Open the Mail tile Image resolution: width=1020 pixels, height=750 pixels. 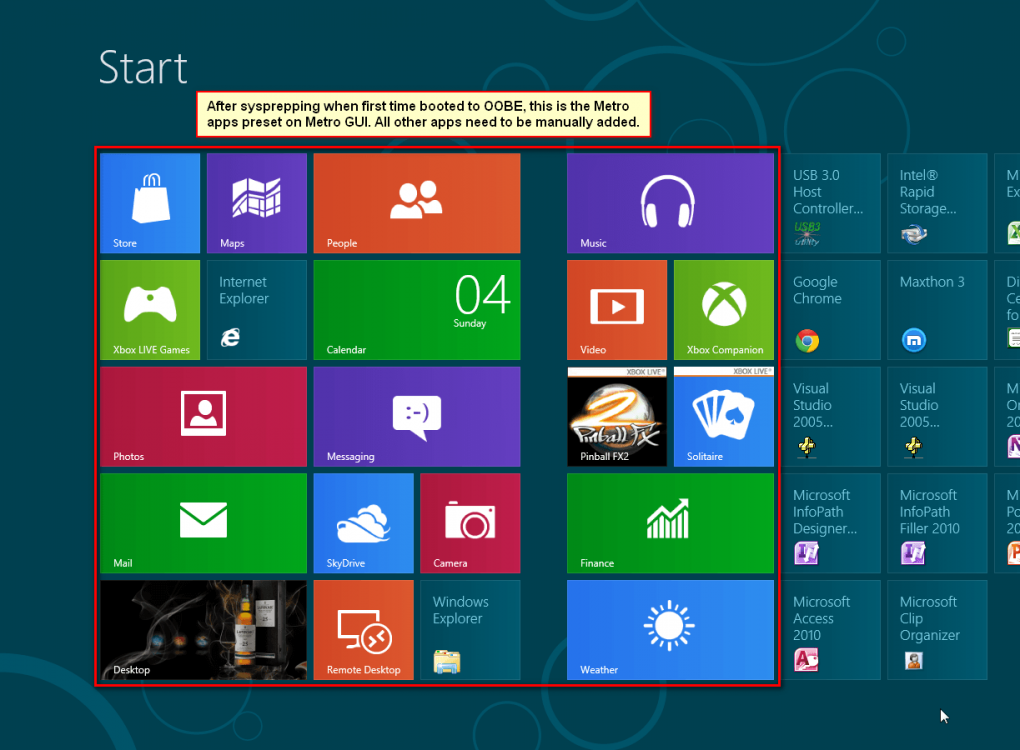pyautogui.click(x=203, y=523)
